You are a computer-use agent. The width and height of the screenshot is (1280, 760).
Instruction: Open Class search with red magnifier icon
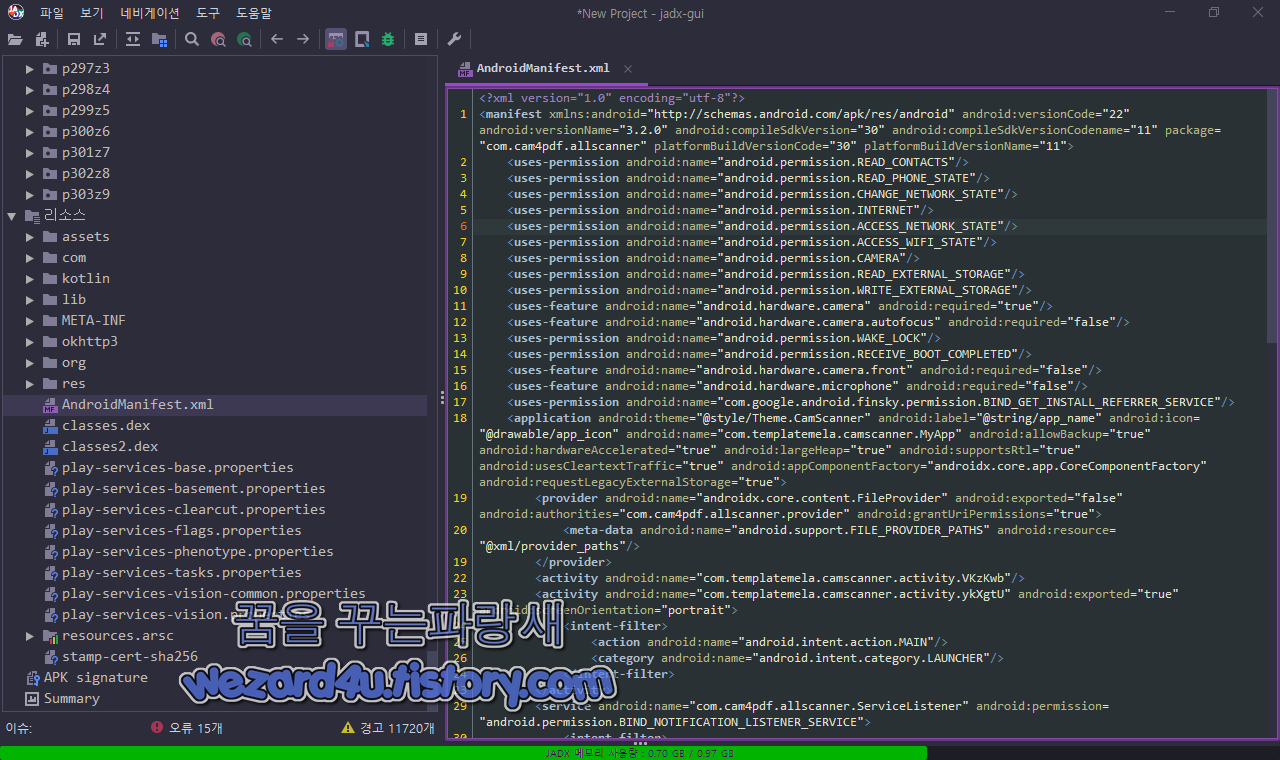click(x=218, y=39)
